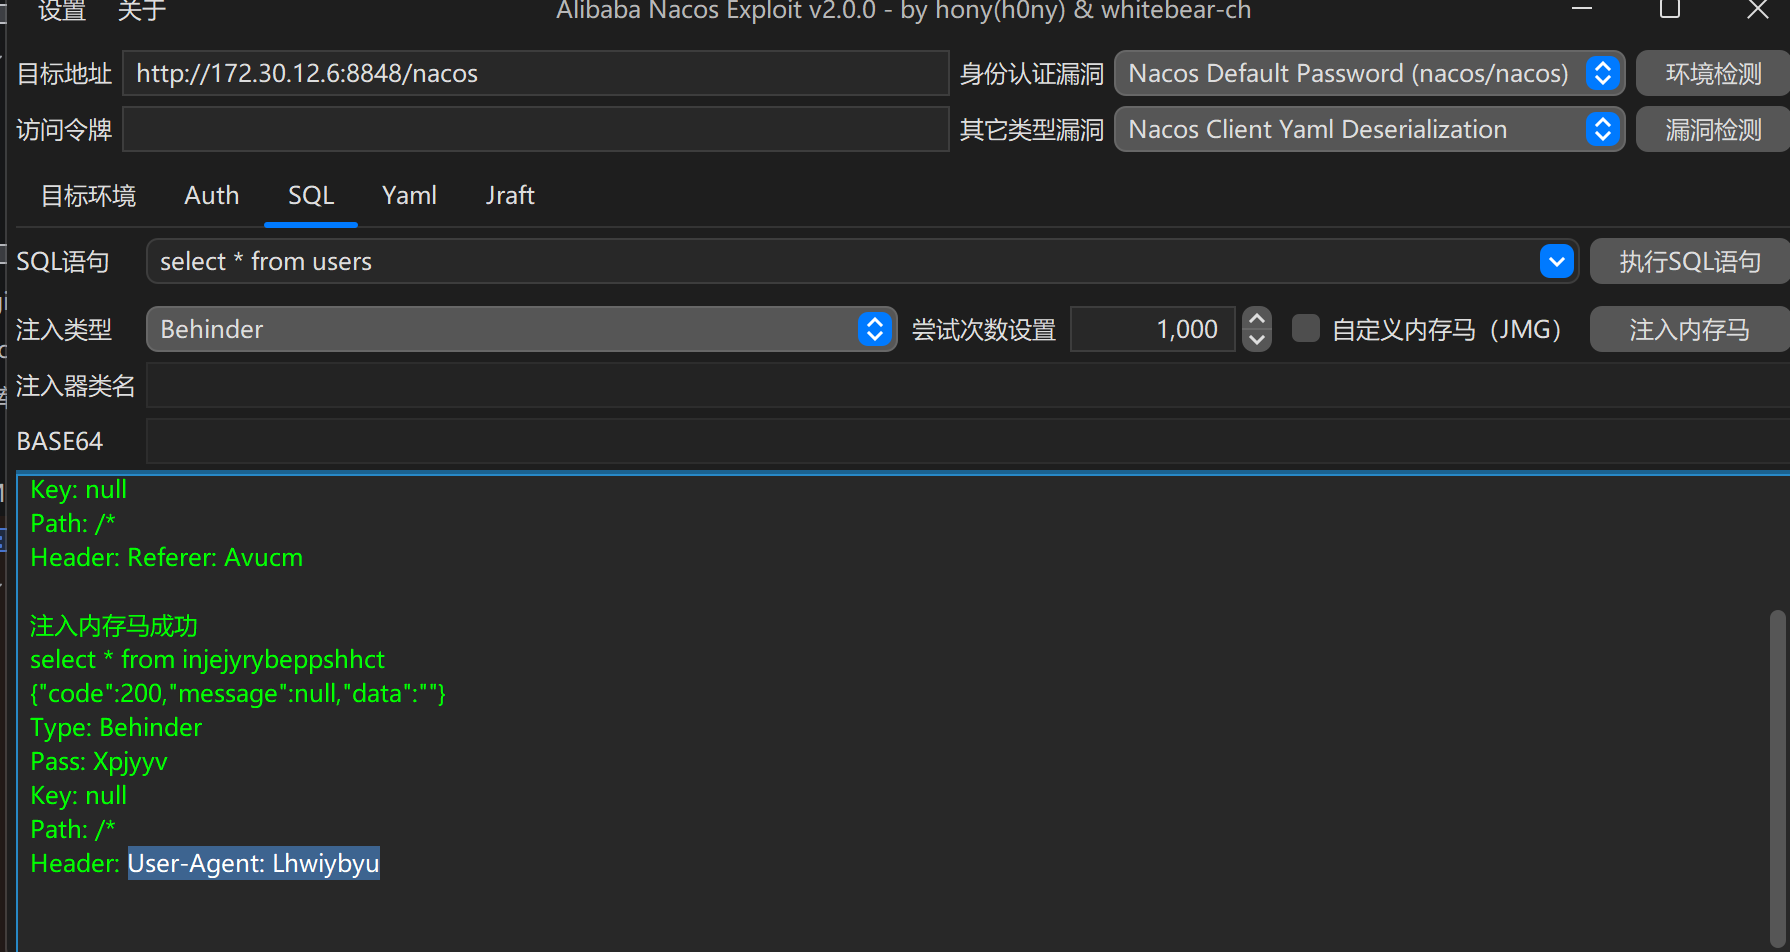The image size is (1790, 952).
Task: Switch to the Auth tab
Action: pos(212,196)
